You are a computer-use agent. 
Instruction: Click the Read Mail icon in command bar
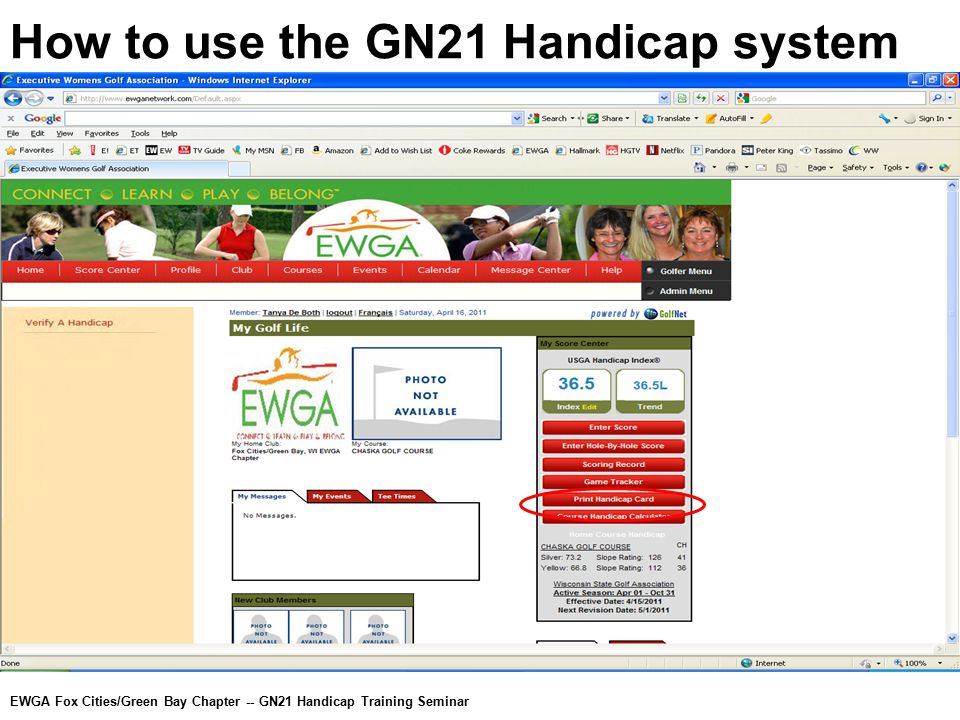[x=761, y=168]
